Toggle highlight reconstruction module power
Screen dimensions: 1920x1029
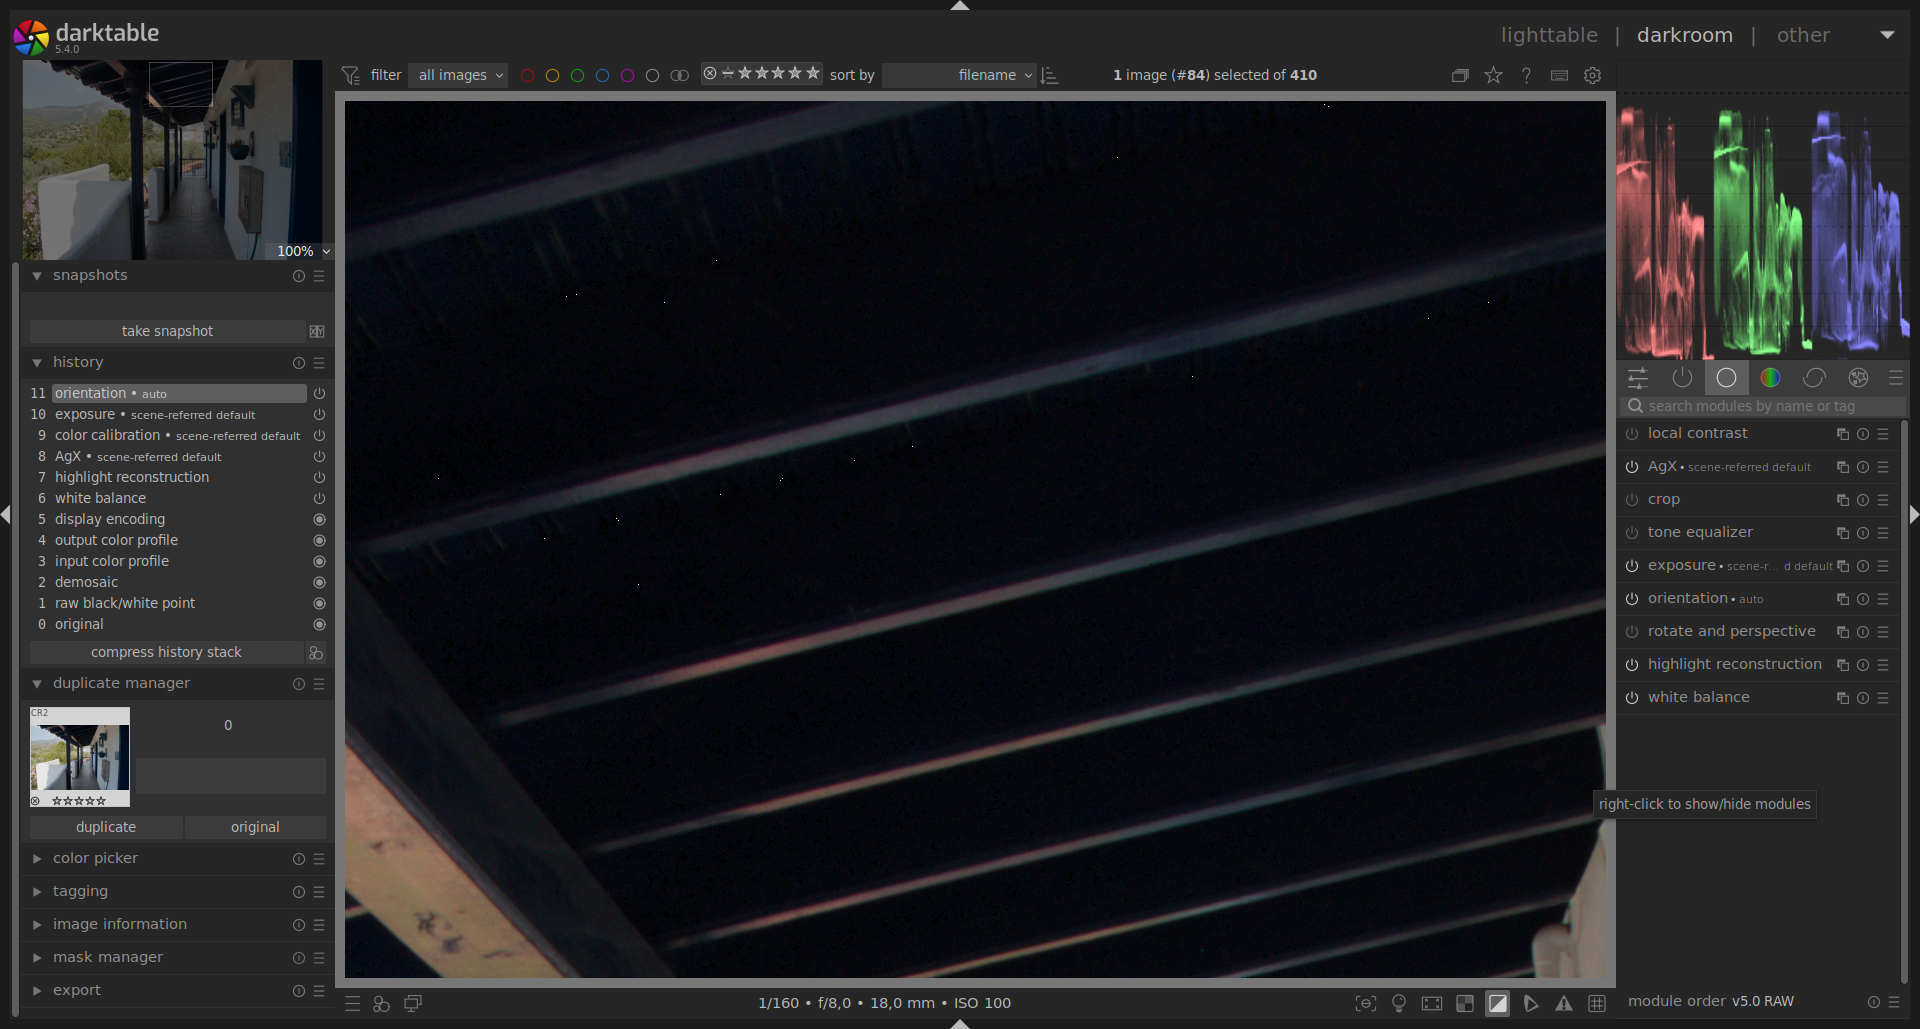coord(1632,665)
